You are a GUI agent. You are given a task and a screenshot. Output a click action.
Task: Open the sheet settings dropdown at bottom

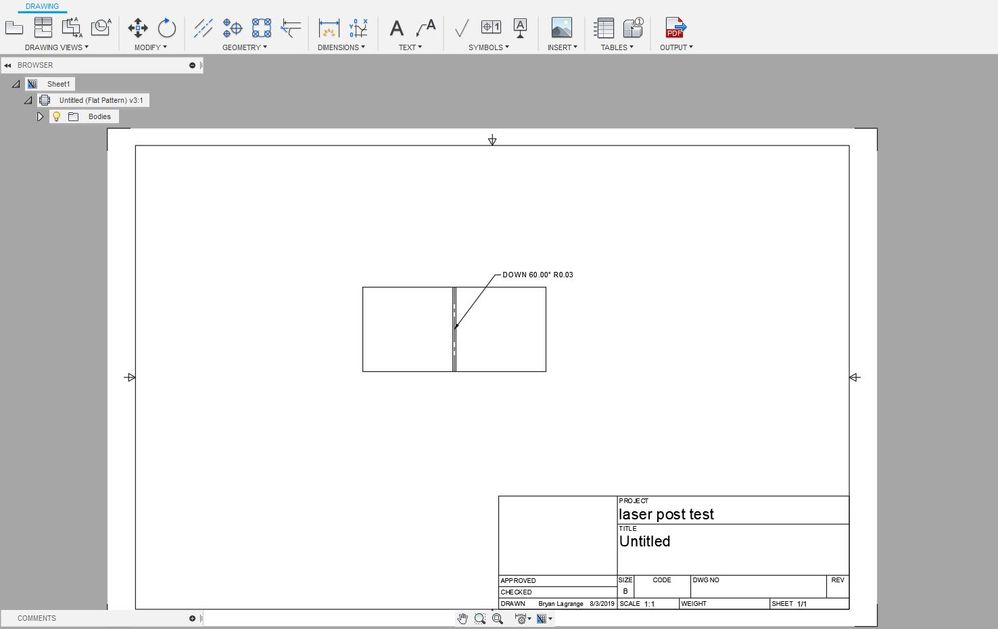pos(544,618)
